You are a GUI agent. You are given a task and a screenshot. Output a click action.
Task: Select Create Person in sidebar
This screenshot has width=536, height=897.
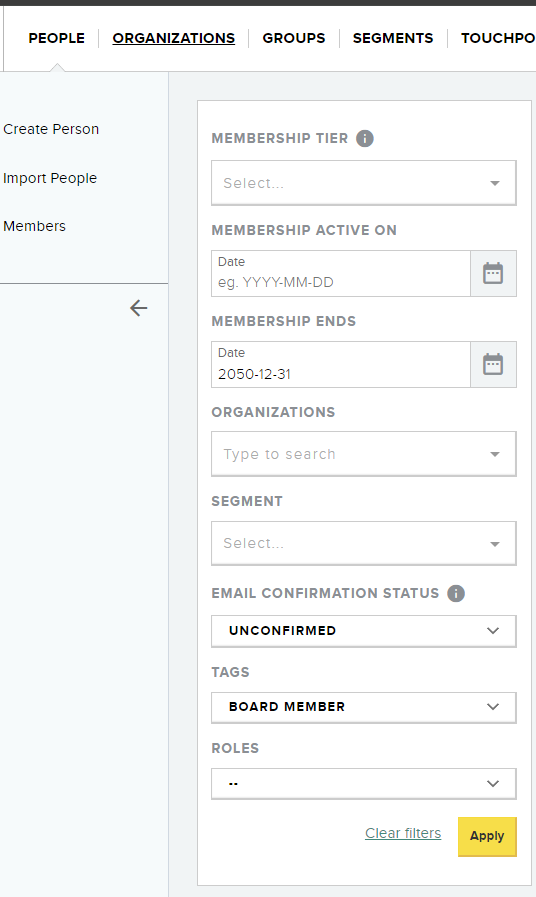tap(51, 129)
